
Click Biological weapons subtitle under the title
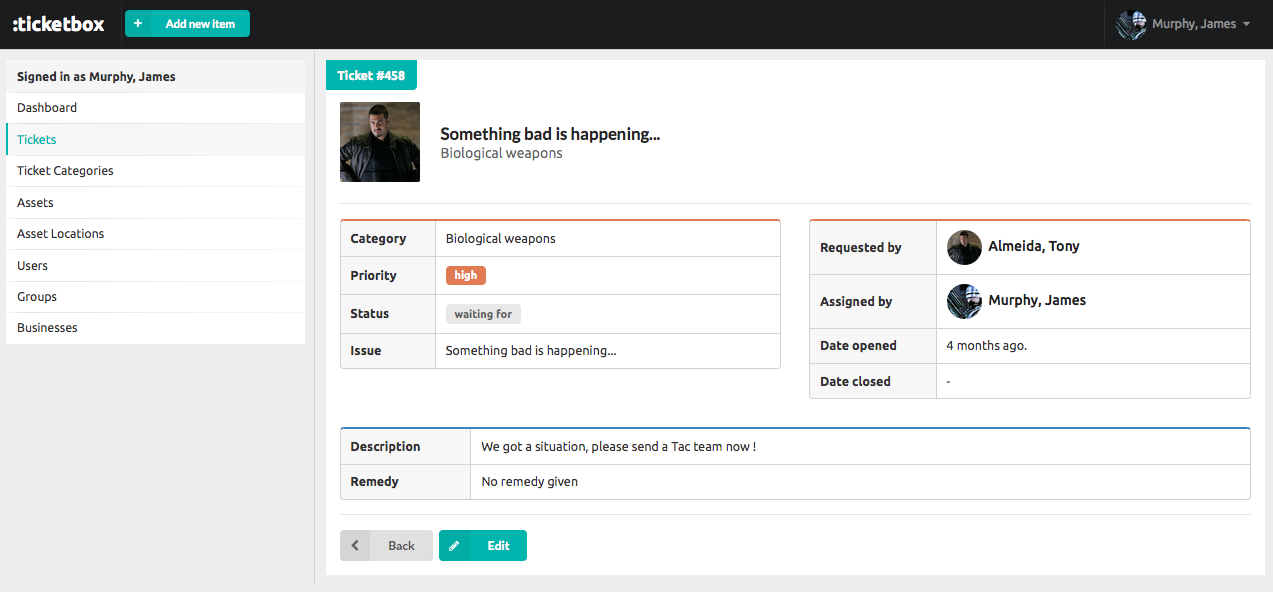[501, 153]
